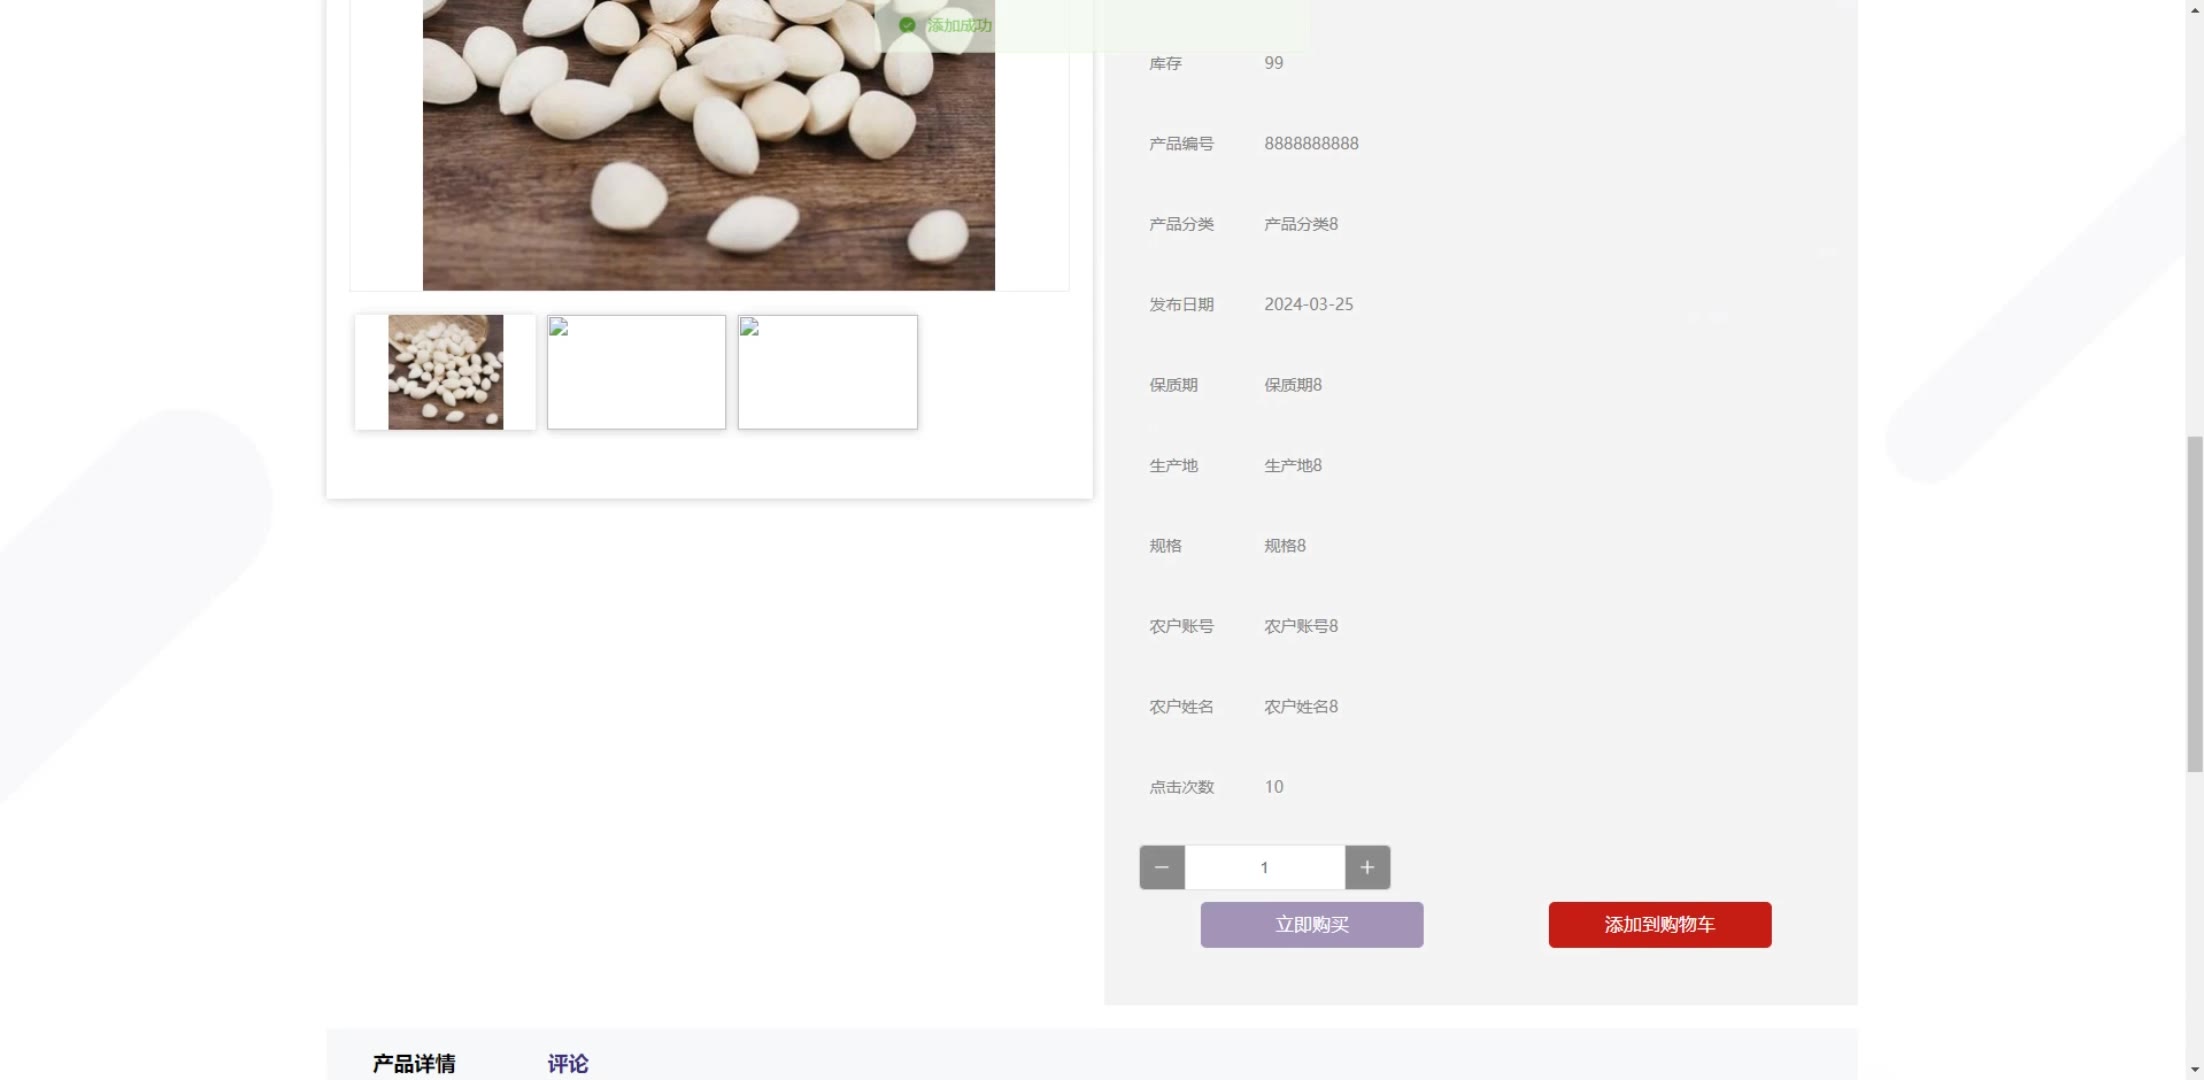This screenshot has height=1080, width=2204.
Task: Select the third broken image thumbnail
Action: [x=828, y=372]
